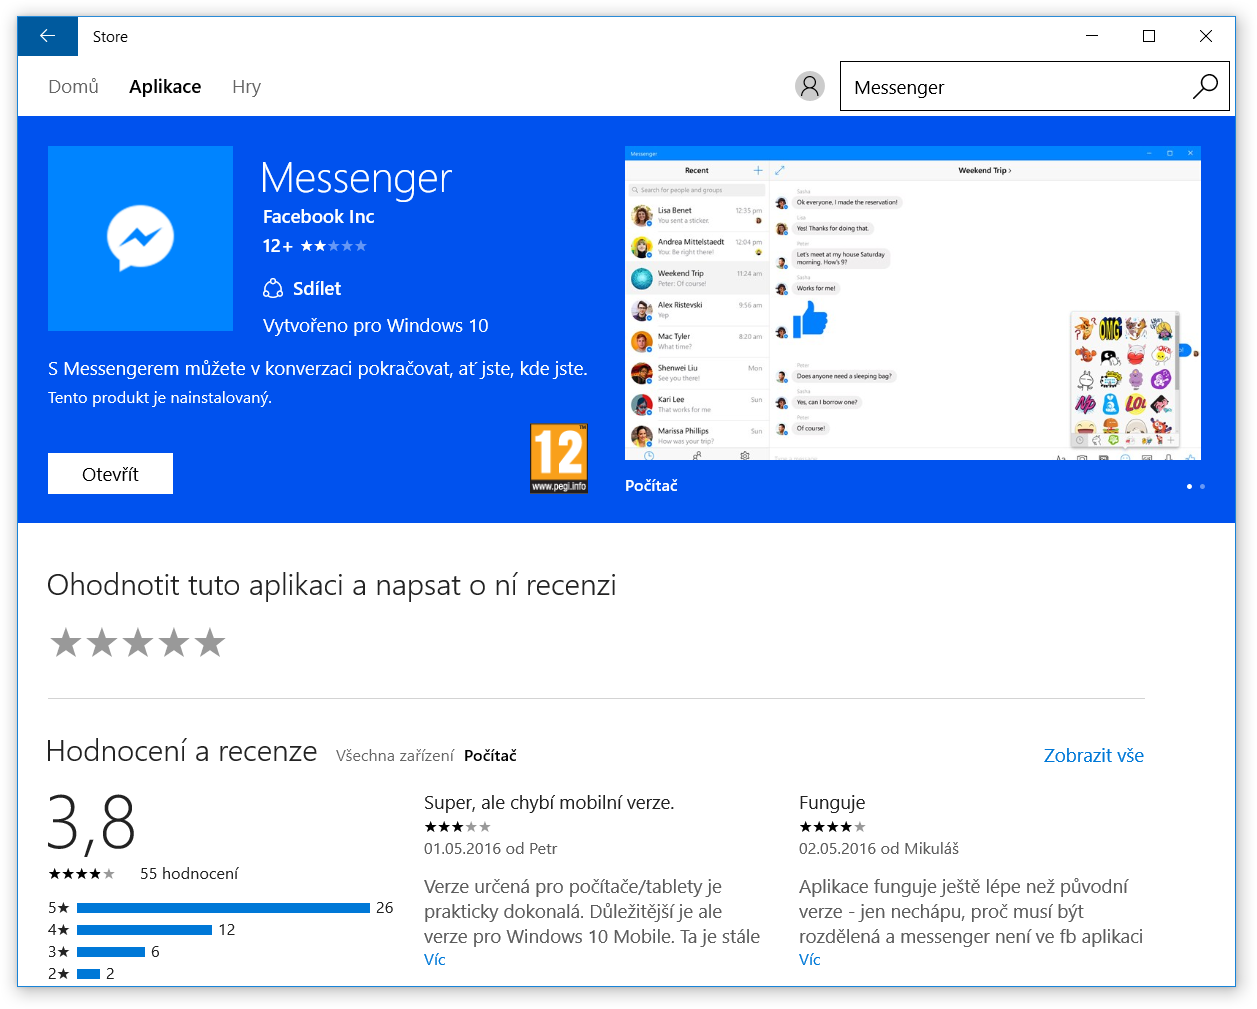Click 'Vytvořeno pro Windows 10' text
Image resolution: width=1257 pixels, height=1009 pixels.
(x=376, y=325)
